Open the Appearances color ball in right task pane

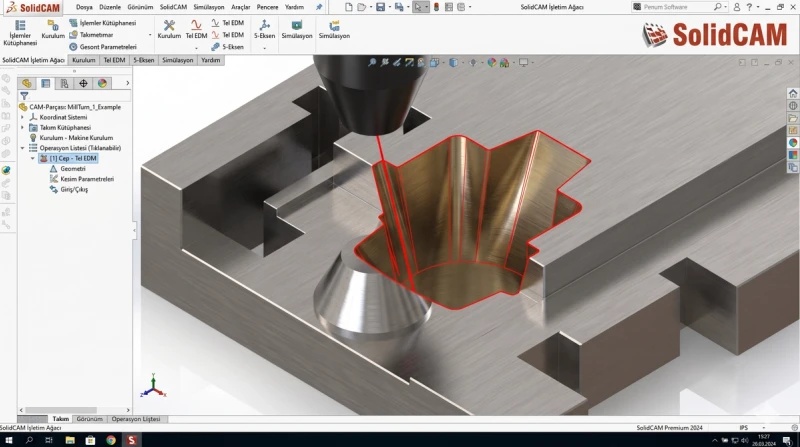pos(793,142)
